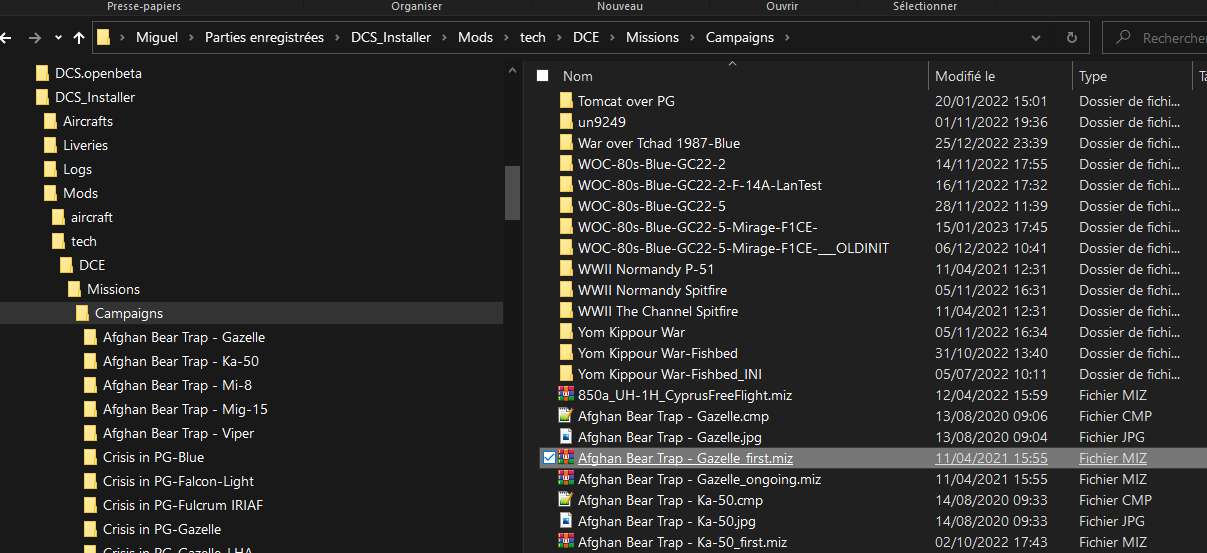This screenshot has width=1207, height=553.
Task: Select DCS.openbeta in the tree
Action: pyautogui.click(x=99, y=73)
